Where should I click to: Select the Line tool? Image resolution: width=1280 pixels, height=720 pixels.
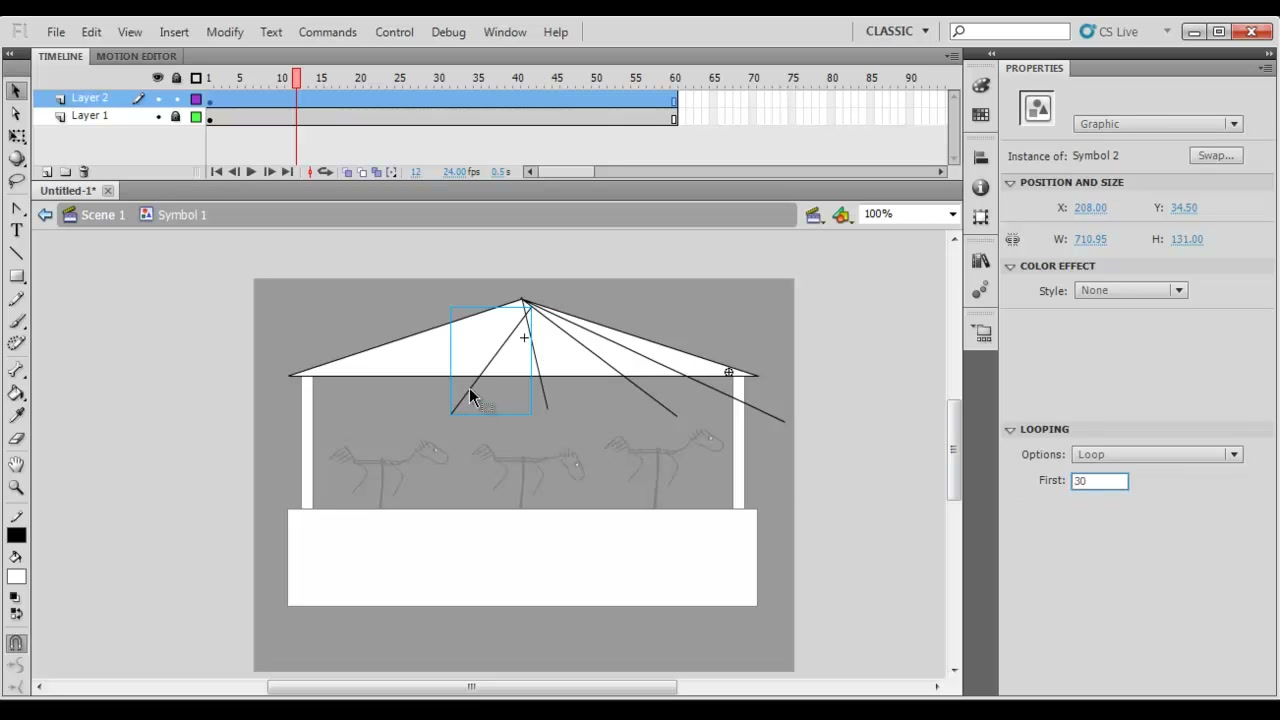click(x=16, y=254)
